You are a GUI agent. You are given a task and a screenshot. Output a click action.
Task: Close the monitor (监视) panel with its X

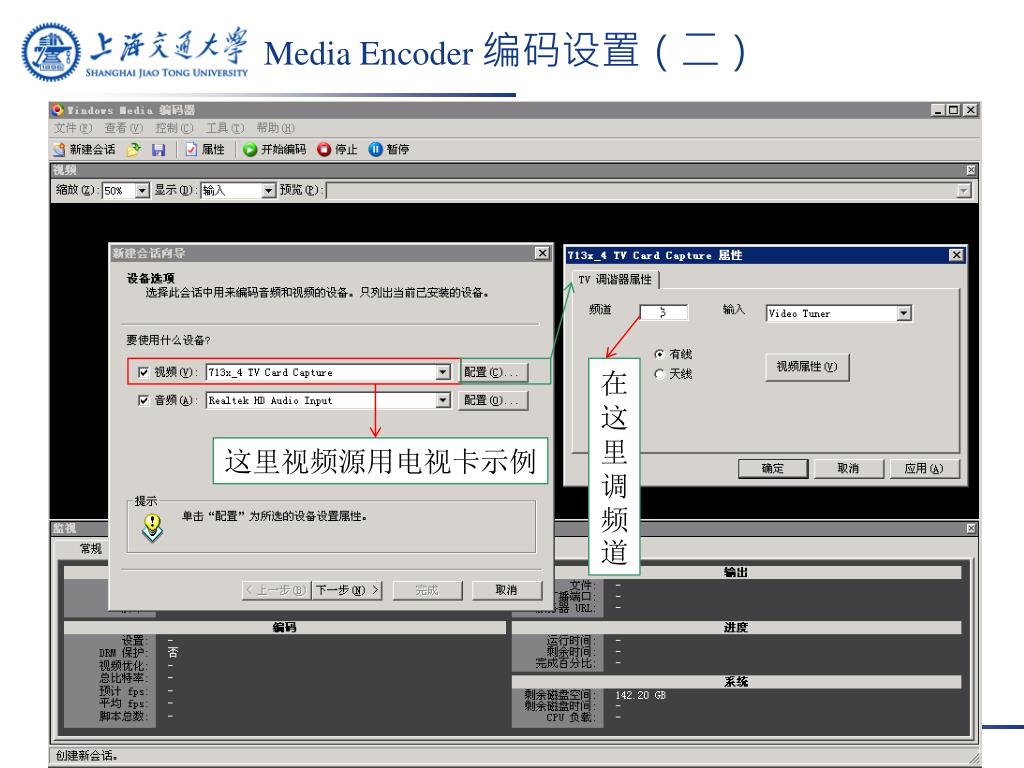pos(971,528)
